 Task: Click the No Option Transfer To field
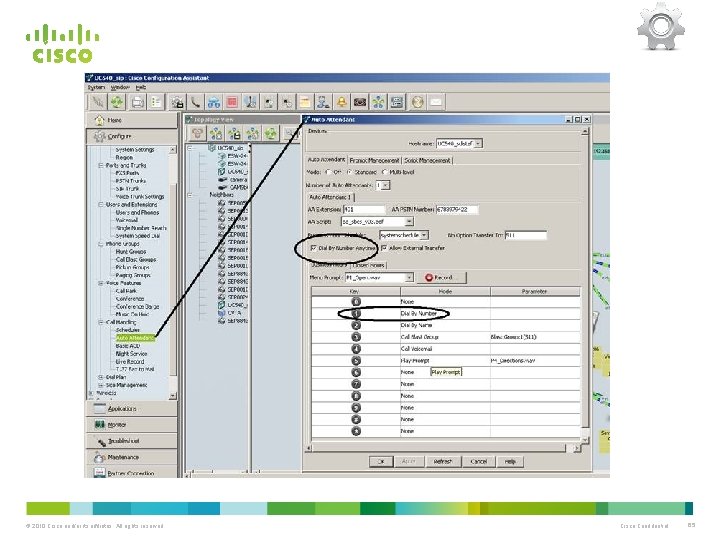point(526,235)
